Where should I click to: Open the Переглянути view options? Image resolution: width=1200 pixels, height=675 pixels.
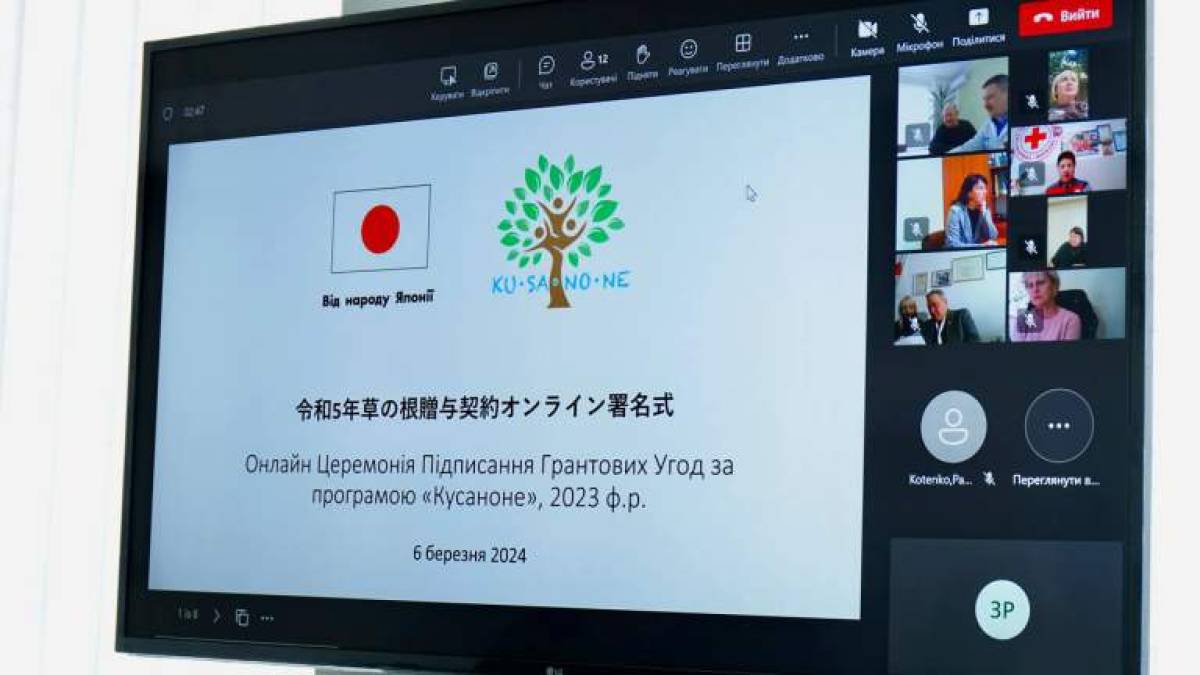[x=743, y=51]
